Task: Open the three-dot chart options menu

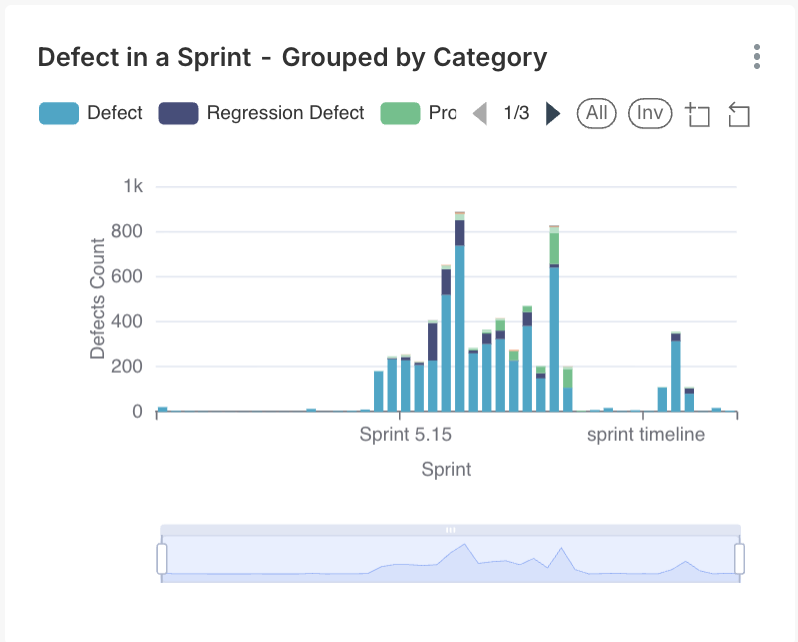Action: pyautogui.click(x=757, y=57)
